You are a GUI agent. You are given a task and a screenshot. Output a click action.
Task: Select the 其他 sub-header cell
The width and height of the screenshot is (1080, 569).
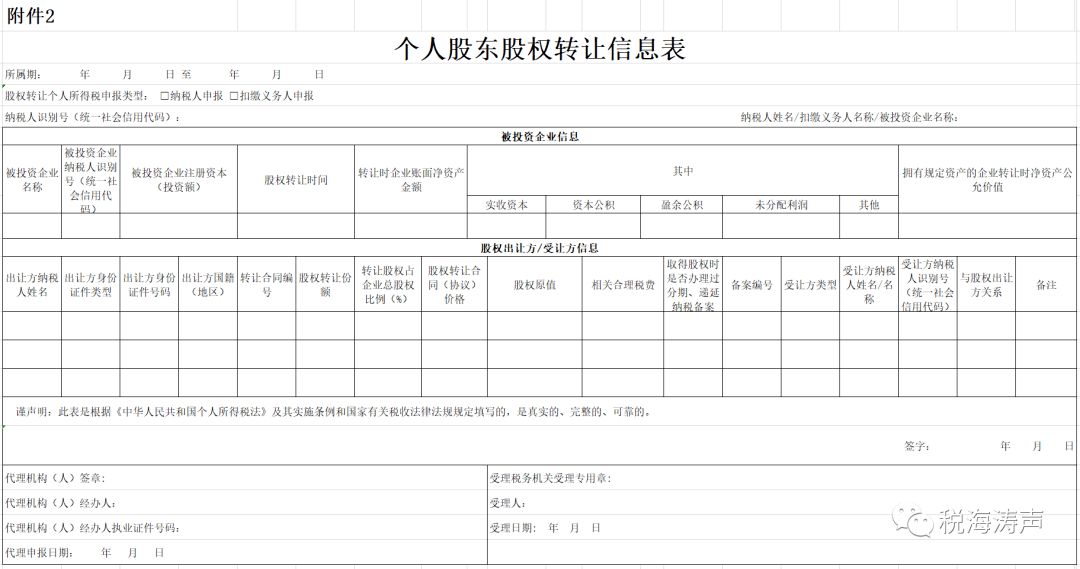(x=869, y=205)
